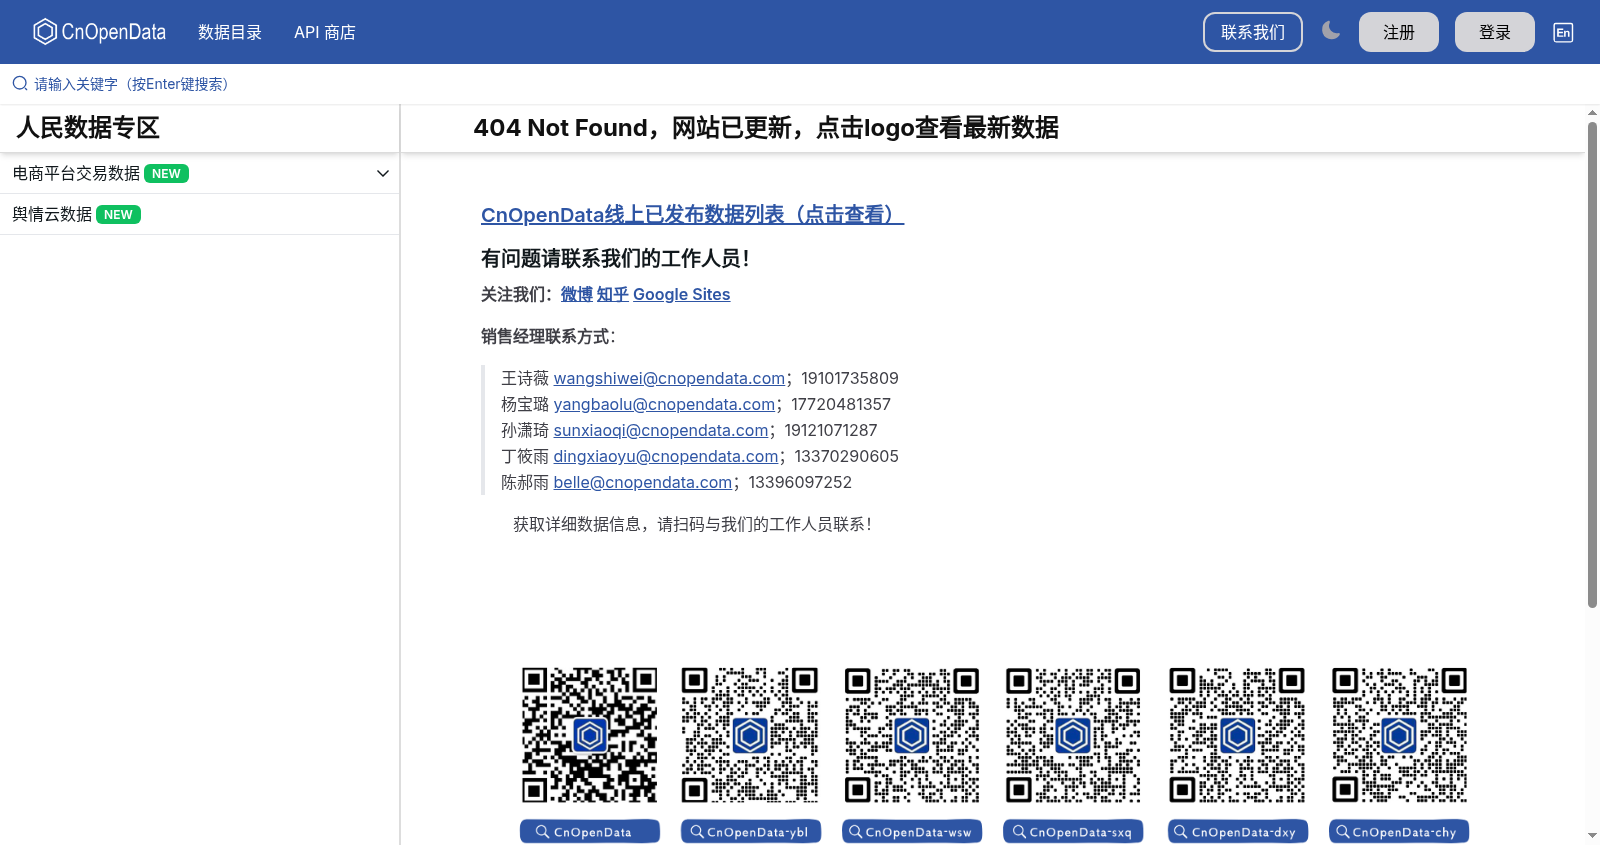
Task: Expand the 电商平台交易数据 chevron
Action: point(383,173)
